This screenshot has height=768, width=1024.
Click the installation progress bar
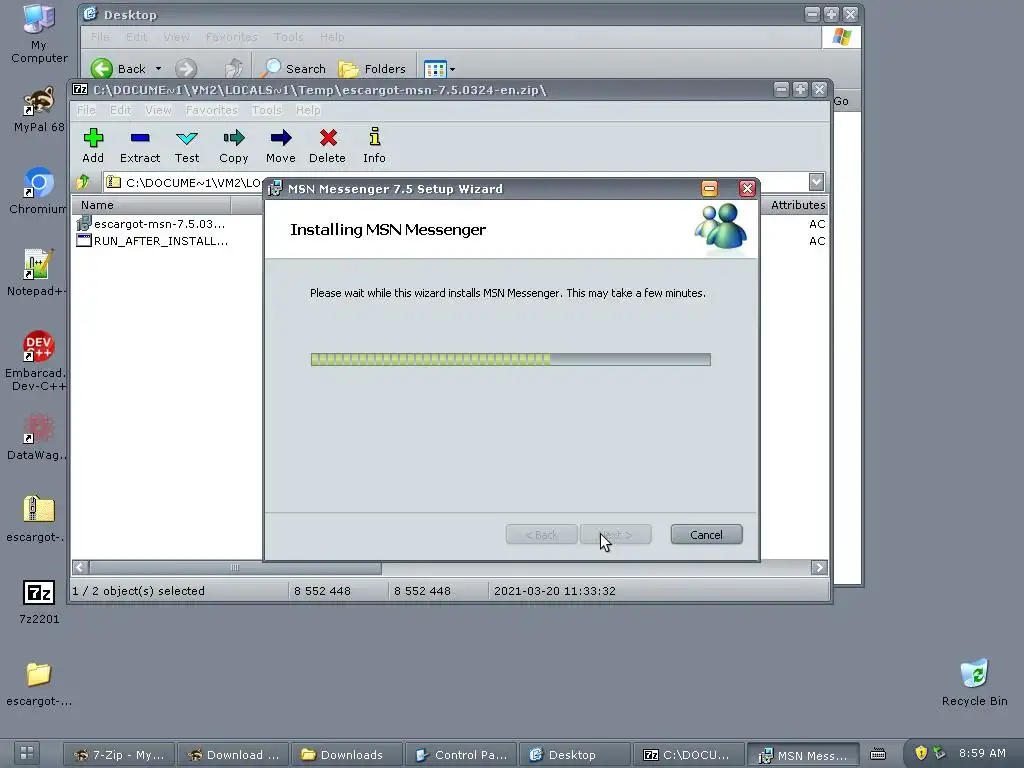click(511, 359)
